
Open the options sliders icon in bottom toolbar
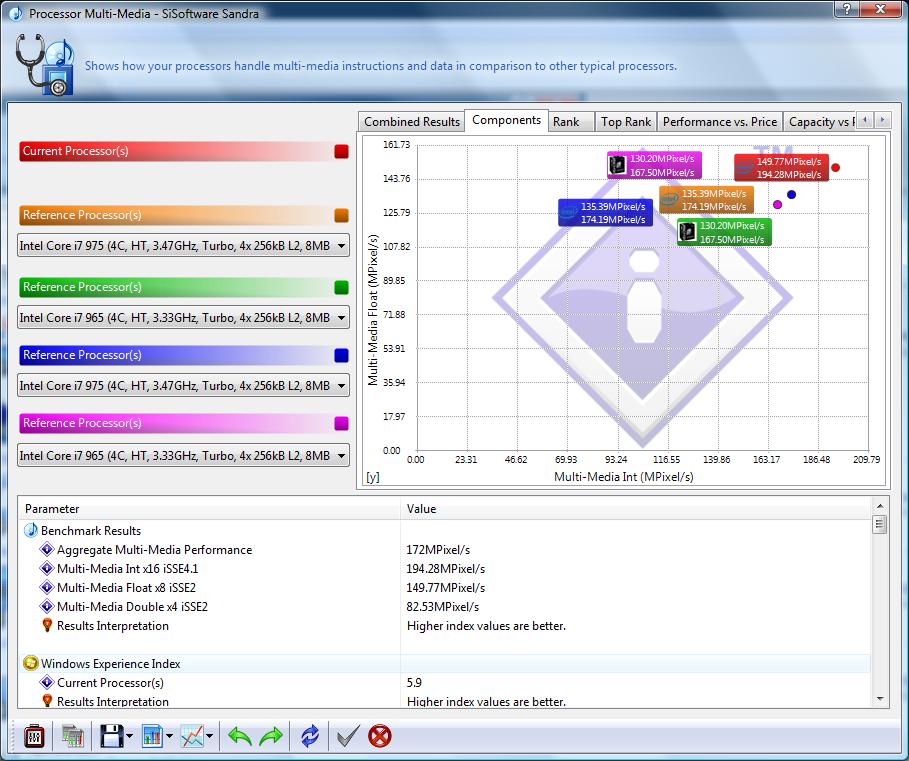pos(33,737)
